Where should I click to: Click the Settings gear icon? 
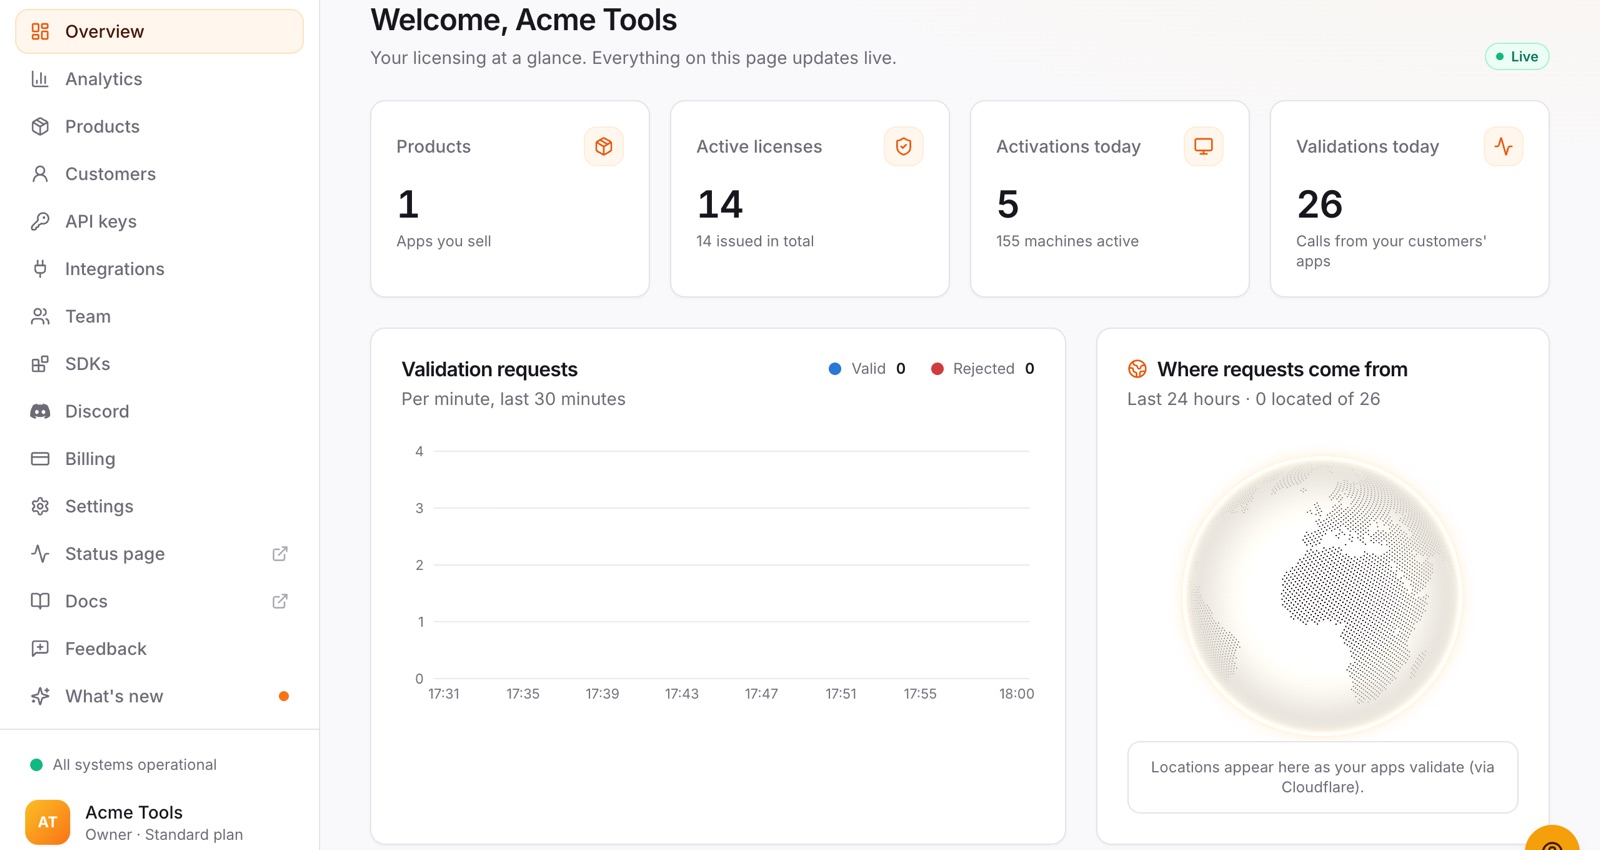click(x=40, y=506)
